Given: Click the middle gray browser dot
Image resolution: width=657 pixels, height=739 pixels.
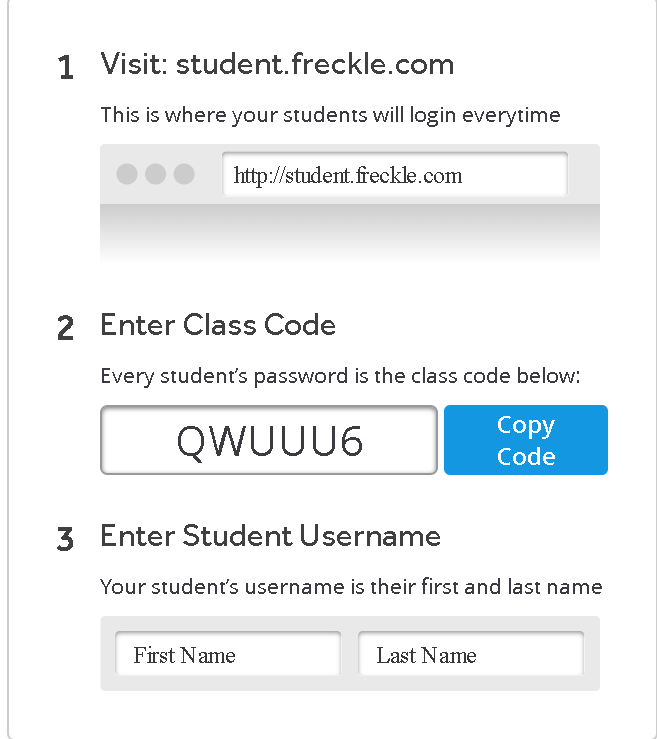Looking at the screenshot, I should [x=156, y=174].
